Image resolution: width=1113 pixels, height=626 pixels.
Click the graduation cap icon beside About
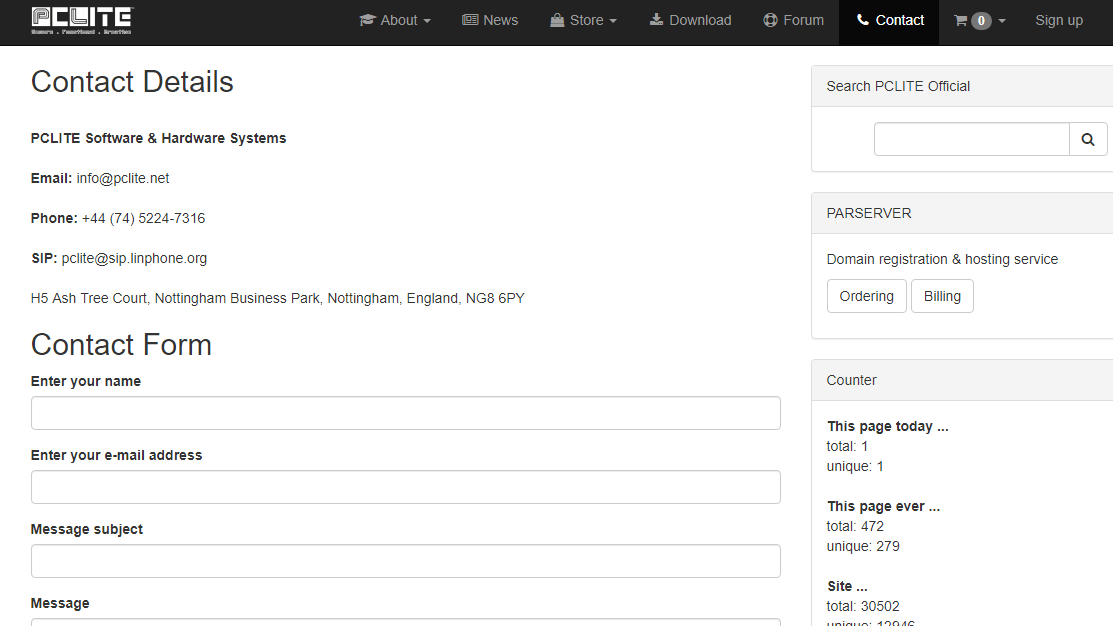pos(367,21)
